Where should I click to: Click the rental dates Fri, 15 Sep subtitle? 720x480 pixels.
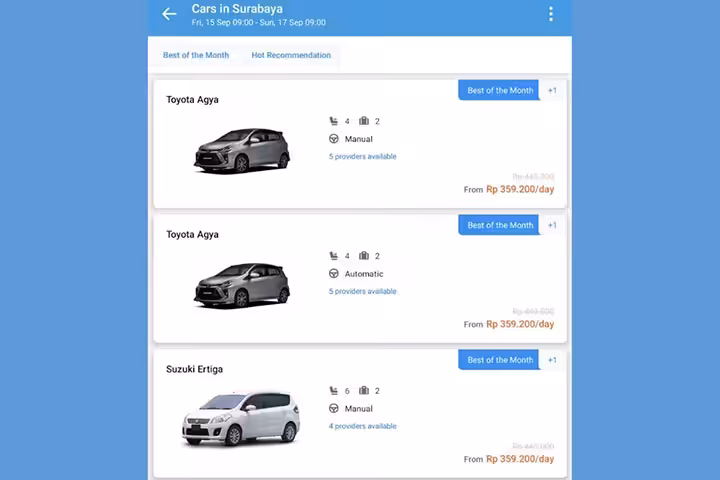[x=259, y=23]
